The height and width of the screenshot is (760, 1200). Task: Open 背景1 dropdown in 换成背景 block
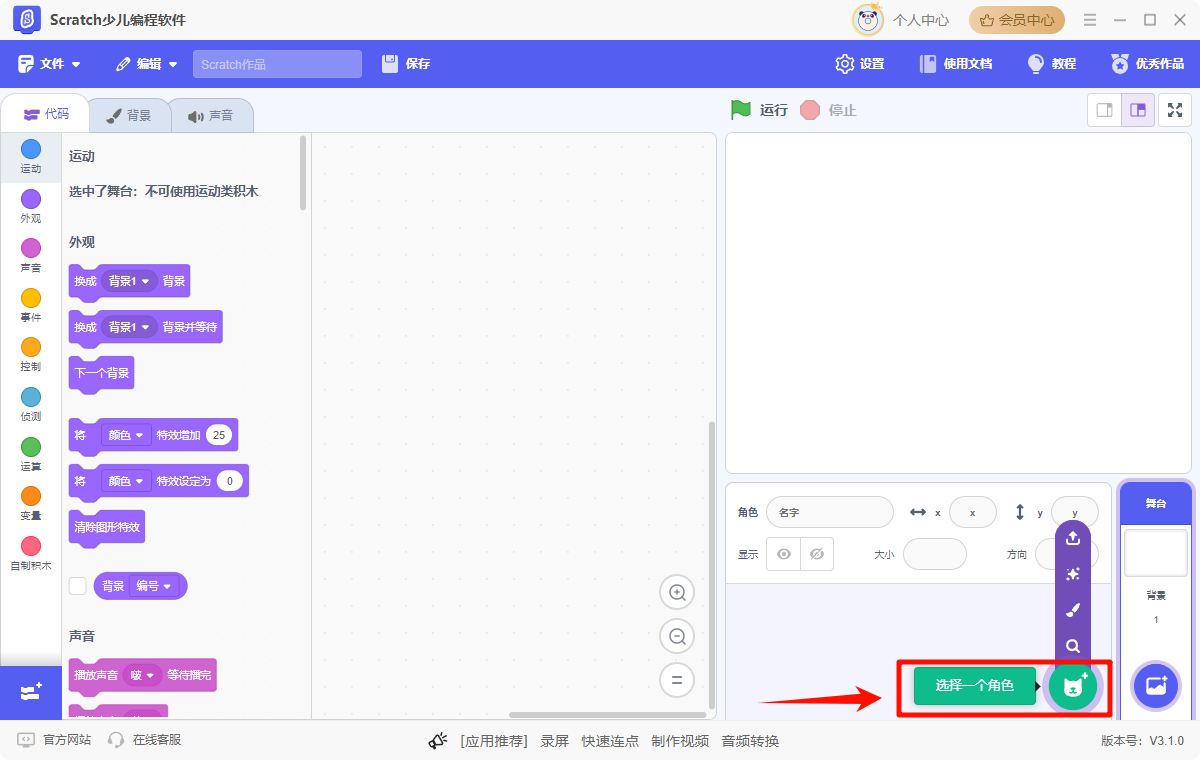point(129,281)
